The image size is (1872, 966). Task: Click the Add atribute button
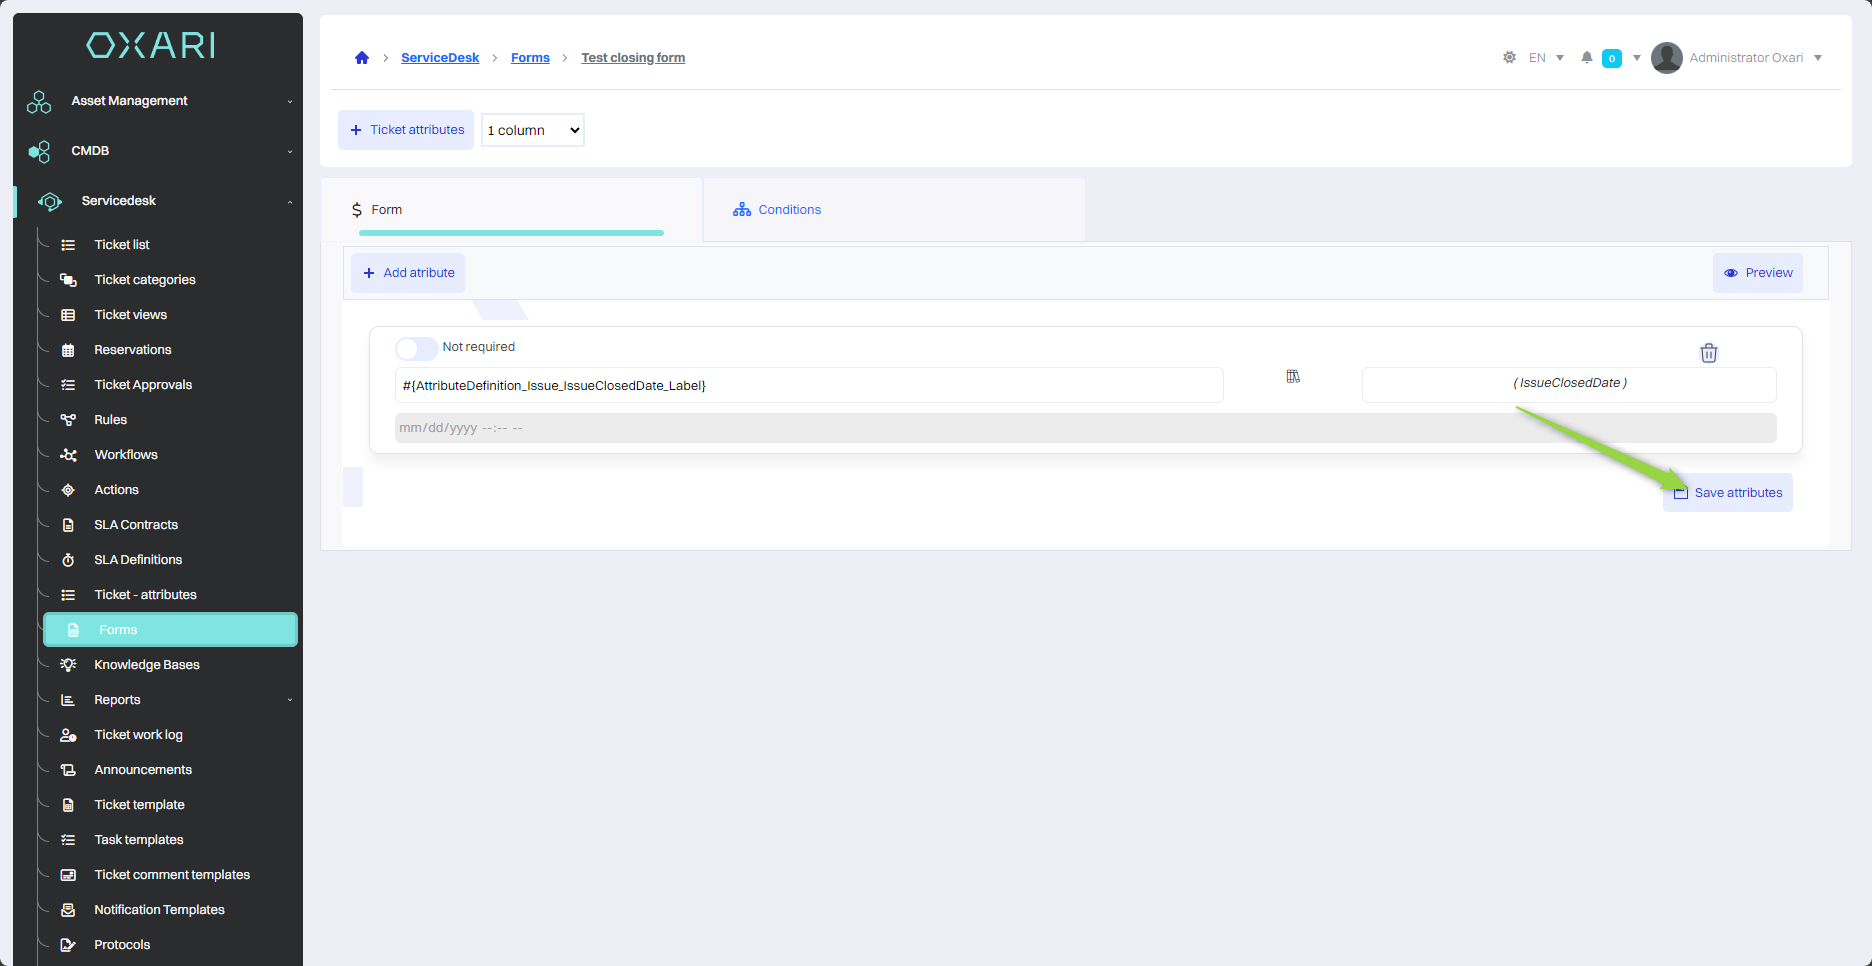(408, 273)
